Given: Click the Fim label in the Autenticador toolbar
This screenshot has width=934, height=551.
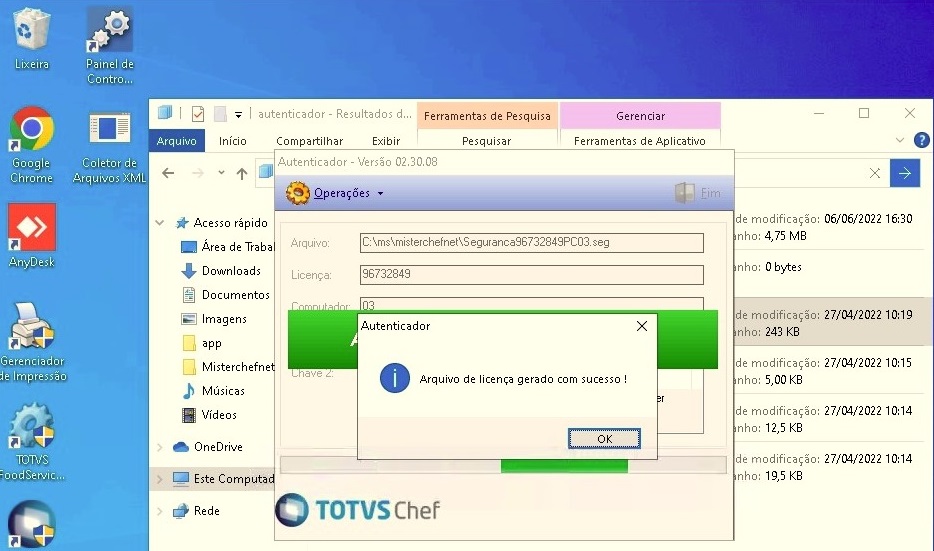Looking at the screenshot, I should (x=711, y=193).
